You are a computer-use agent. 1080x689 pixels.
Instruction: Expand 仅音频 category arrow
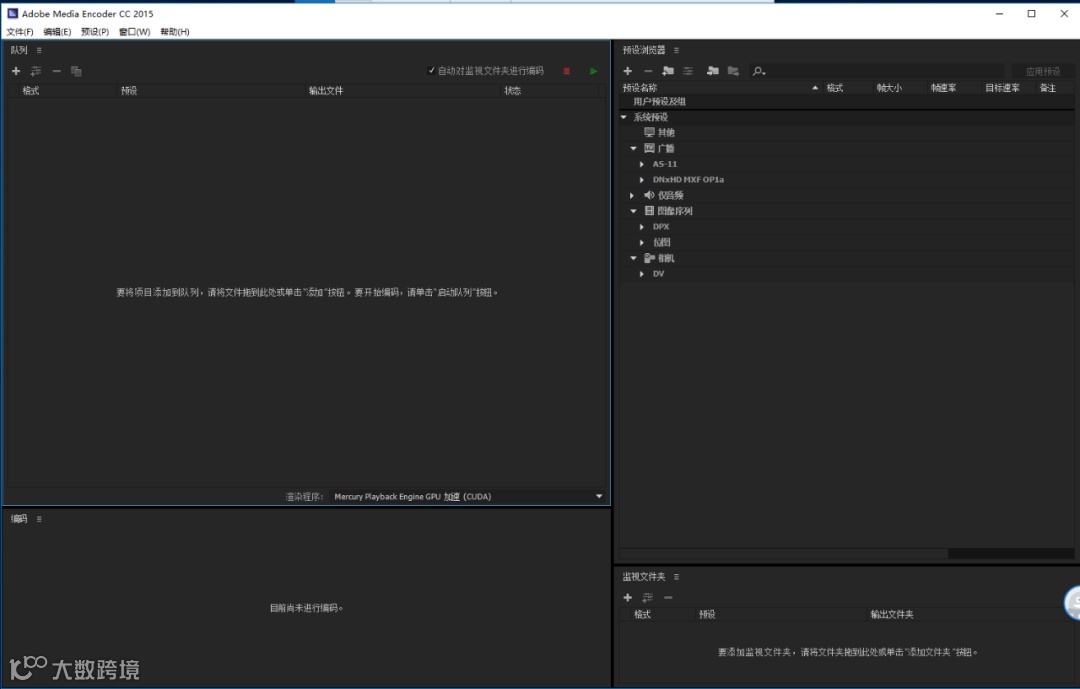tap(632, 195)
